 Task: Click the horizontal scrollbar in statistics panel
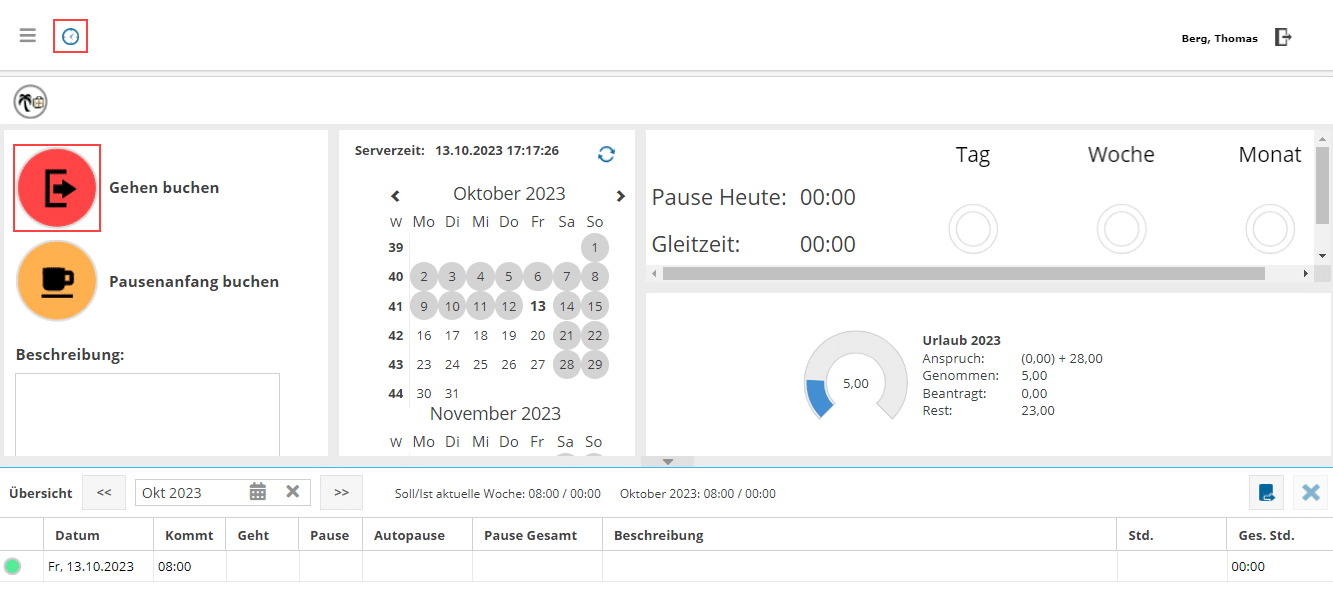click(x=962, y=273)
